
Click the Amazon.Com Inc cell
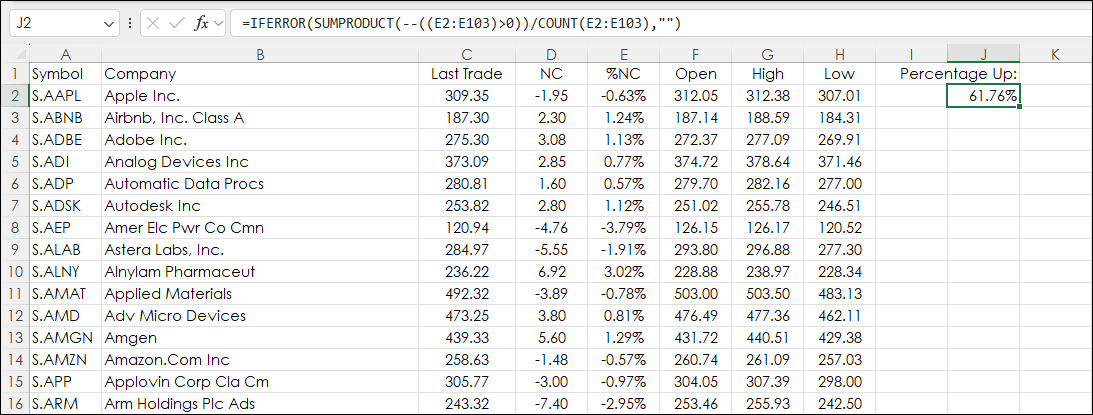click(260, 360)
